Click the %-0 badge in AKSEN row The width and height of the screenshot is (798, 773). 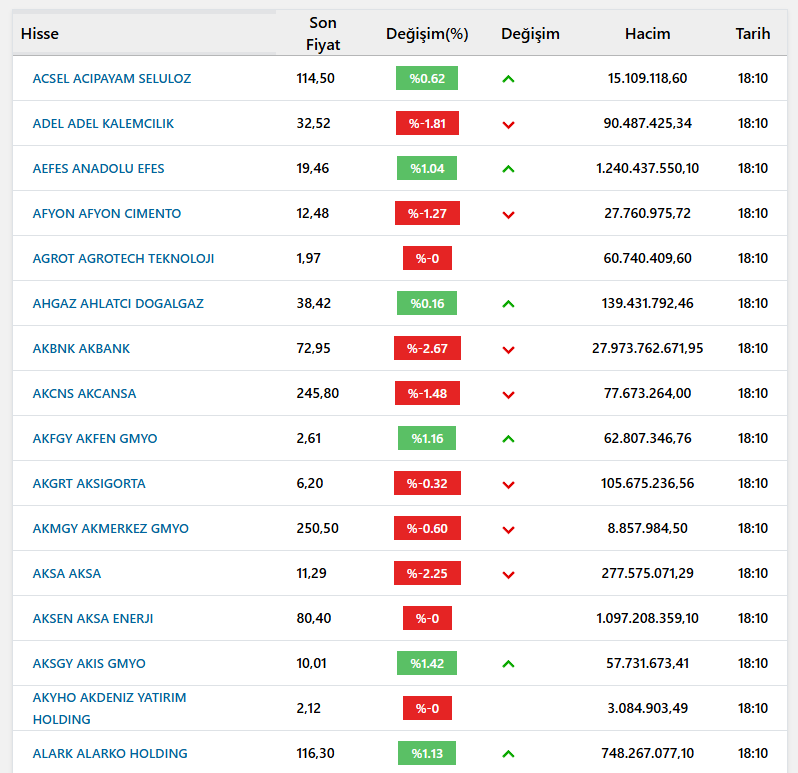coord(427,618)
